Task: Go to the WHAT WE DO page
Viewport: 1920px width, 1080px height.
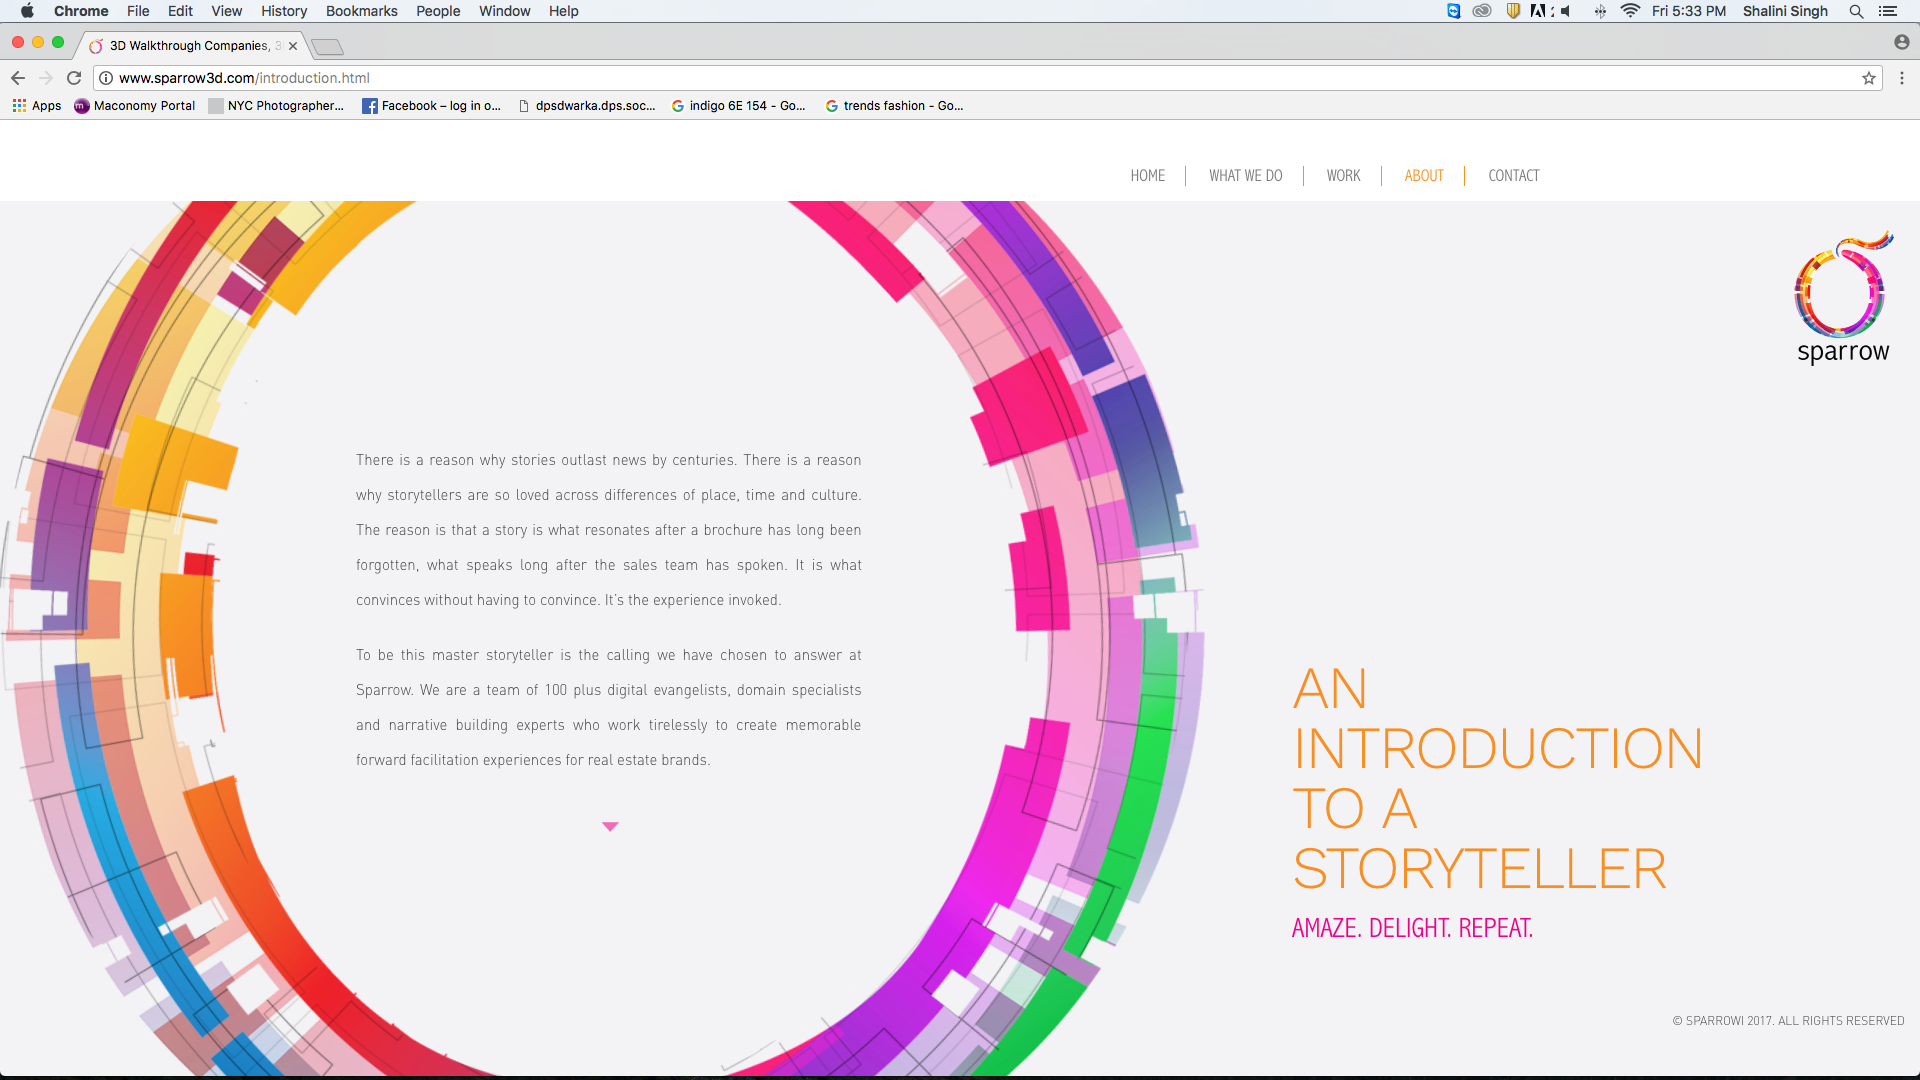Action: 1245,176
